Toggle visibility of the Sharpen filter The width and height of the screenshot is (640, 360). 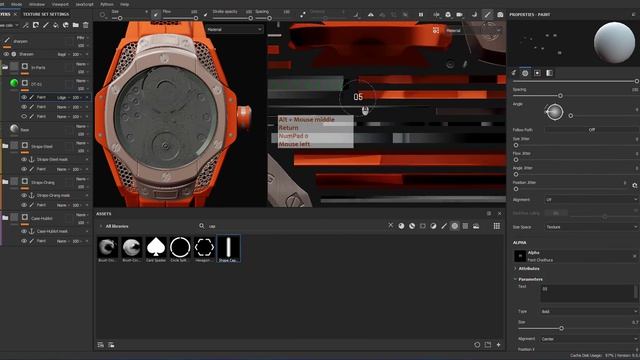(x=6, y=54)
